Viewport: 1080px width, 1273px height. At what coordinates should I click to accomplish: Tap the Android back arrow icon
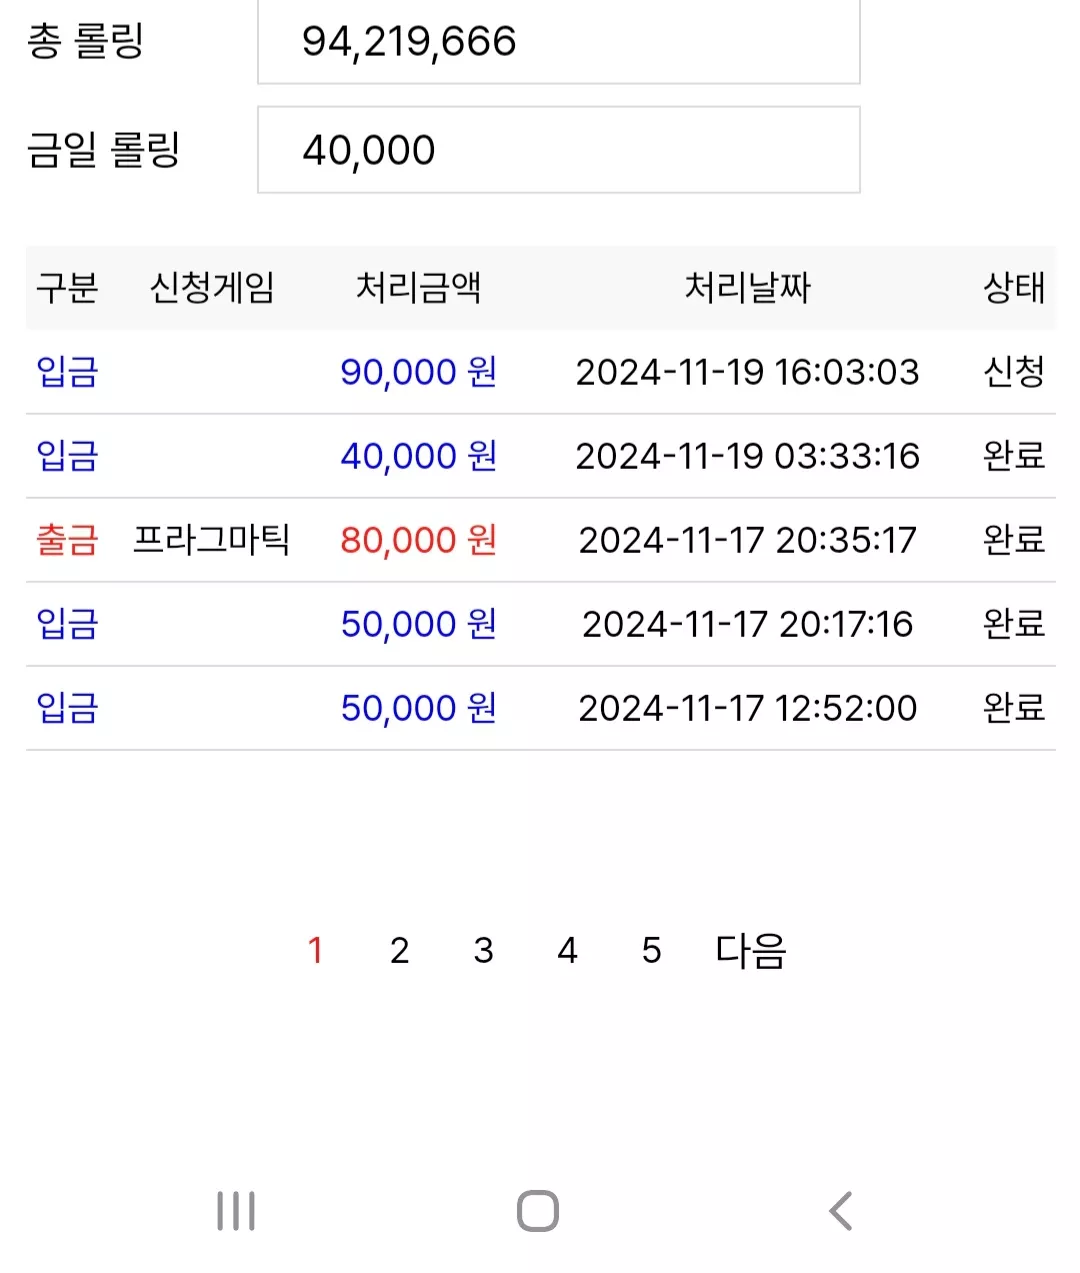click(x=841, y=1211)
